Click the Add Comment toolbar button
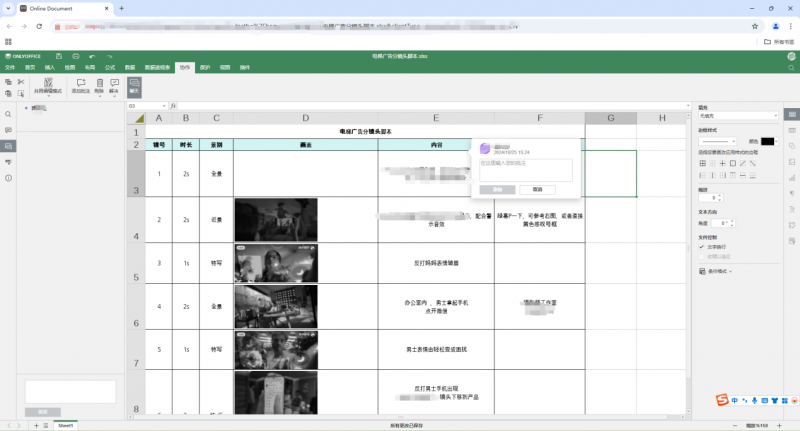The image size is (800, 431). click(80, 86)
